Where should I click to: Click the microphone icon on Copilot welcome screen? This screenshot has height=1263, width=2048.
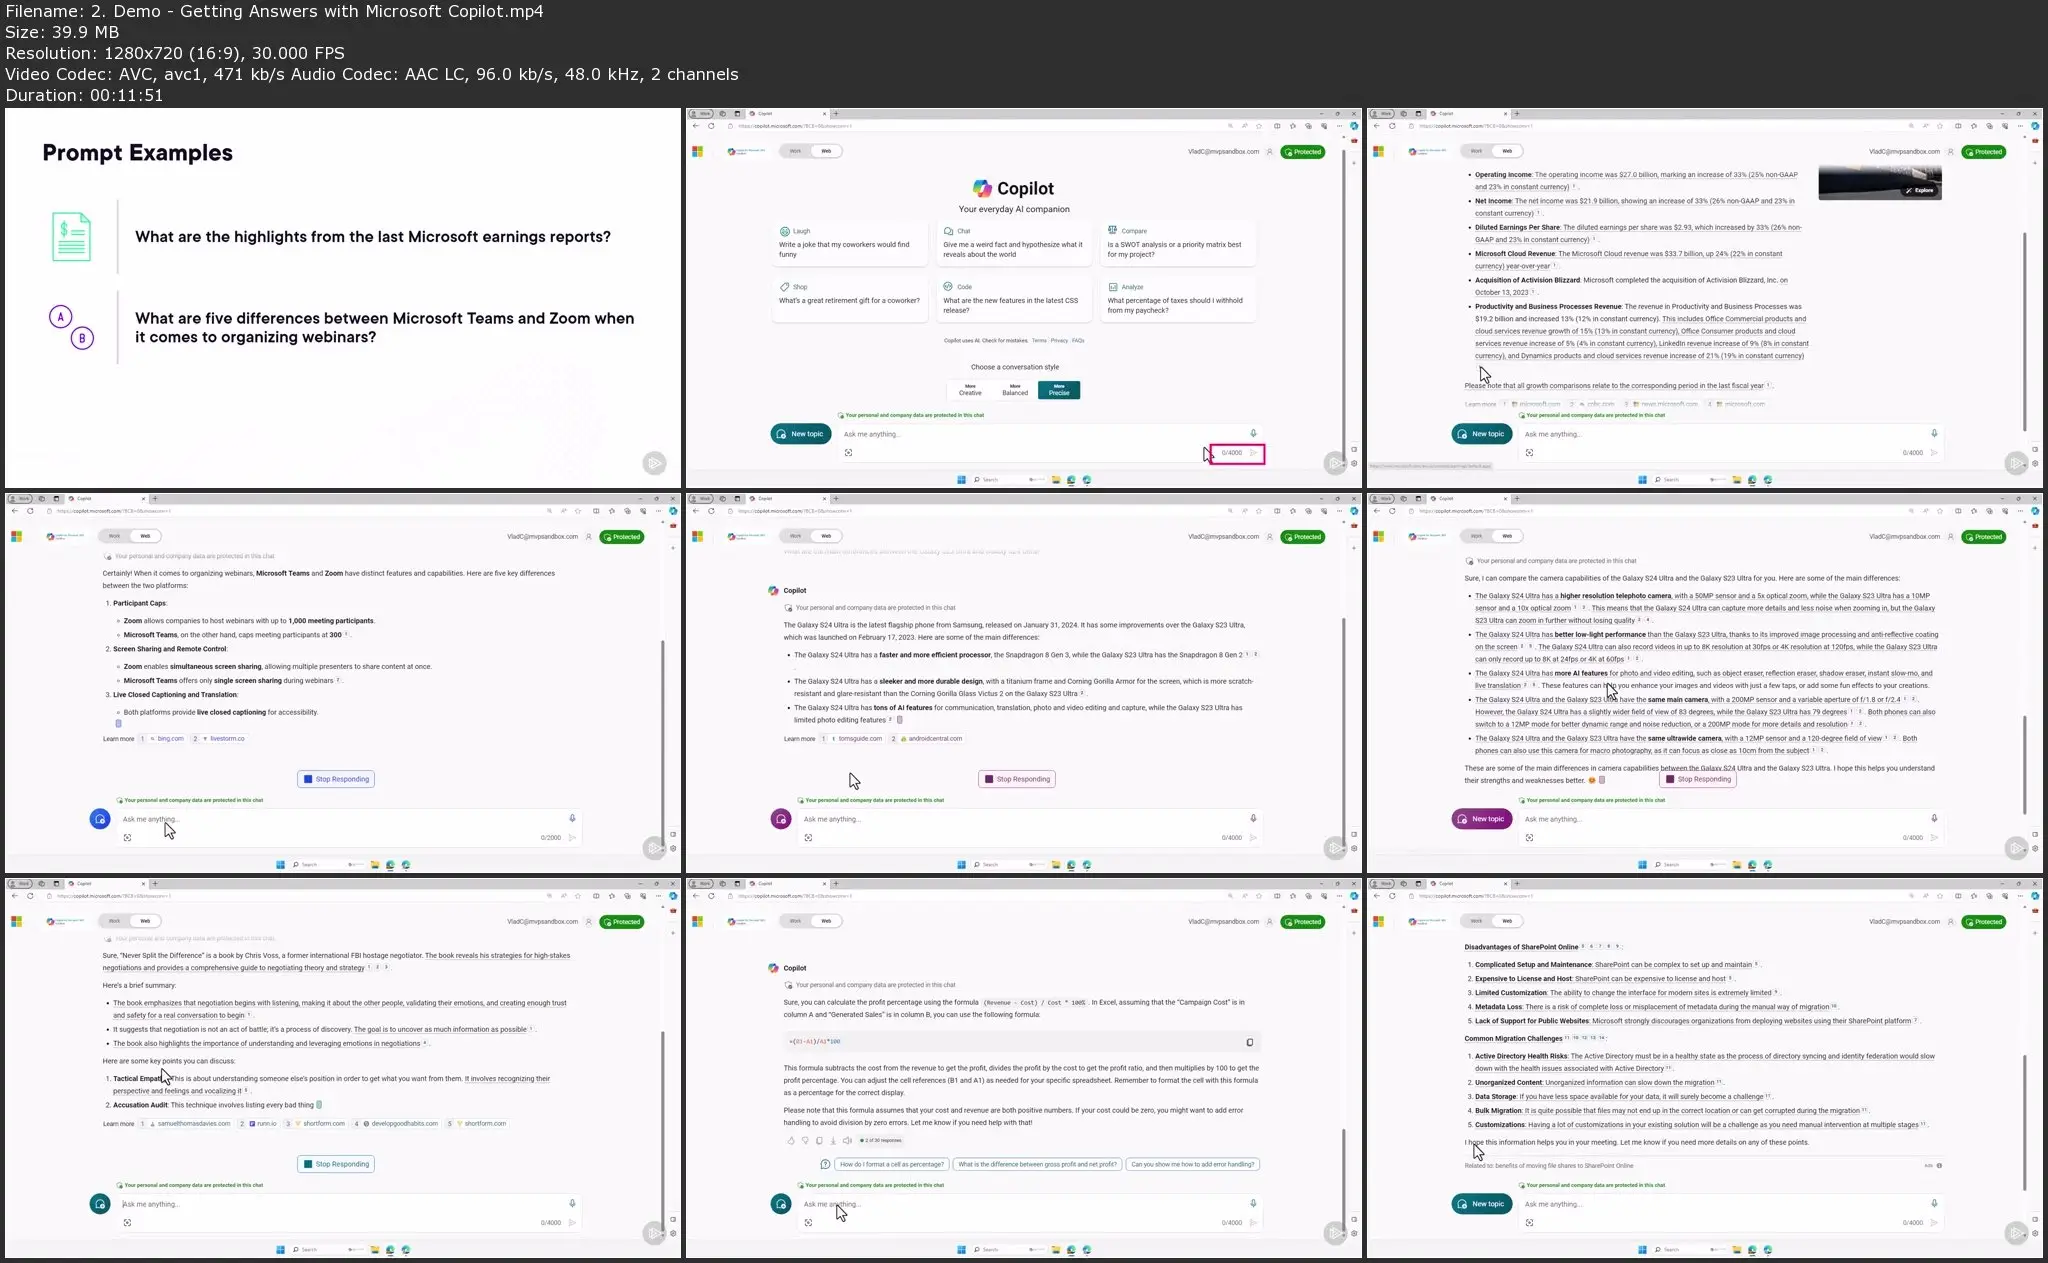point(1253,433)
